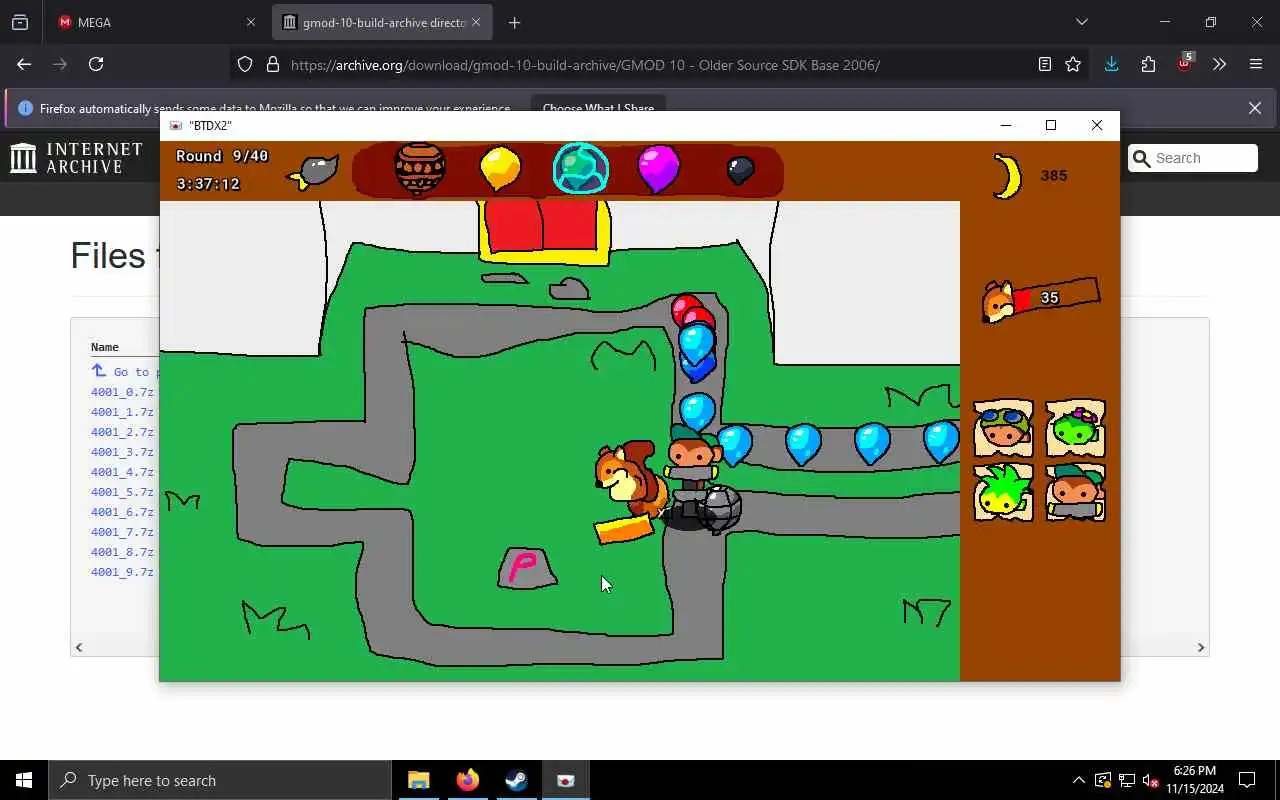The height and width of the screenshot is (800, 1280).
Task: Click the gray rock marked with pink P
Action: 527,568
